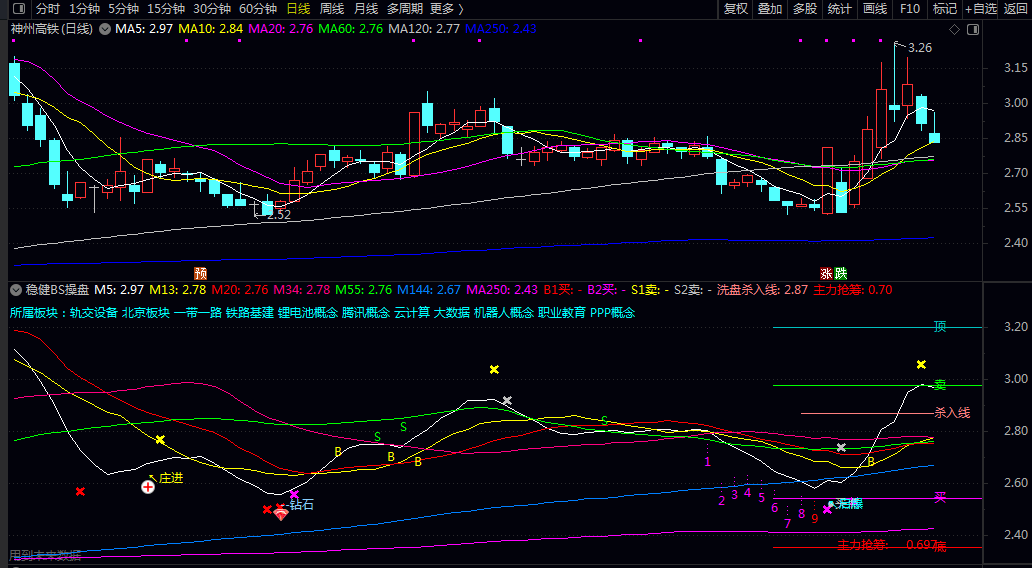Viewport: 1032px width, 568px height.
Task: Click the orange 预 forecast marker icon
Action: 201,272
